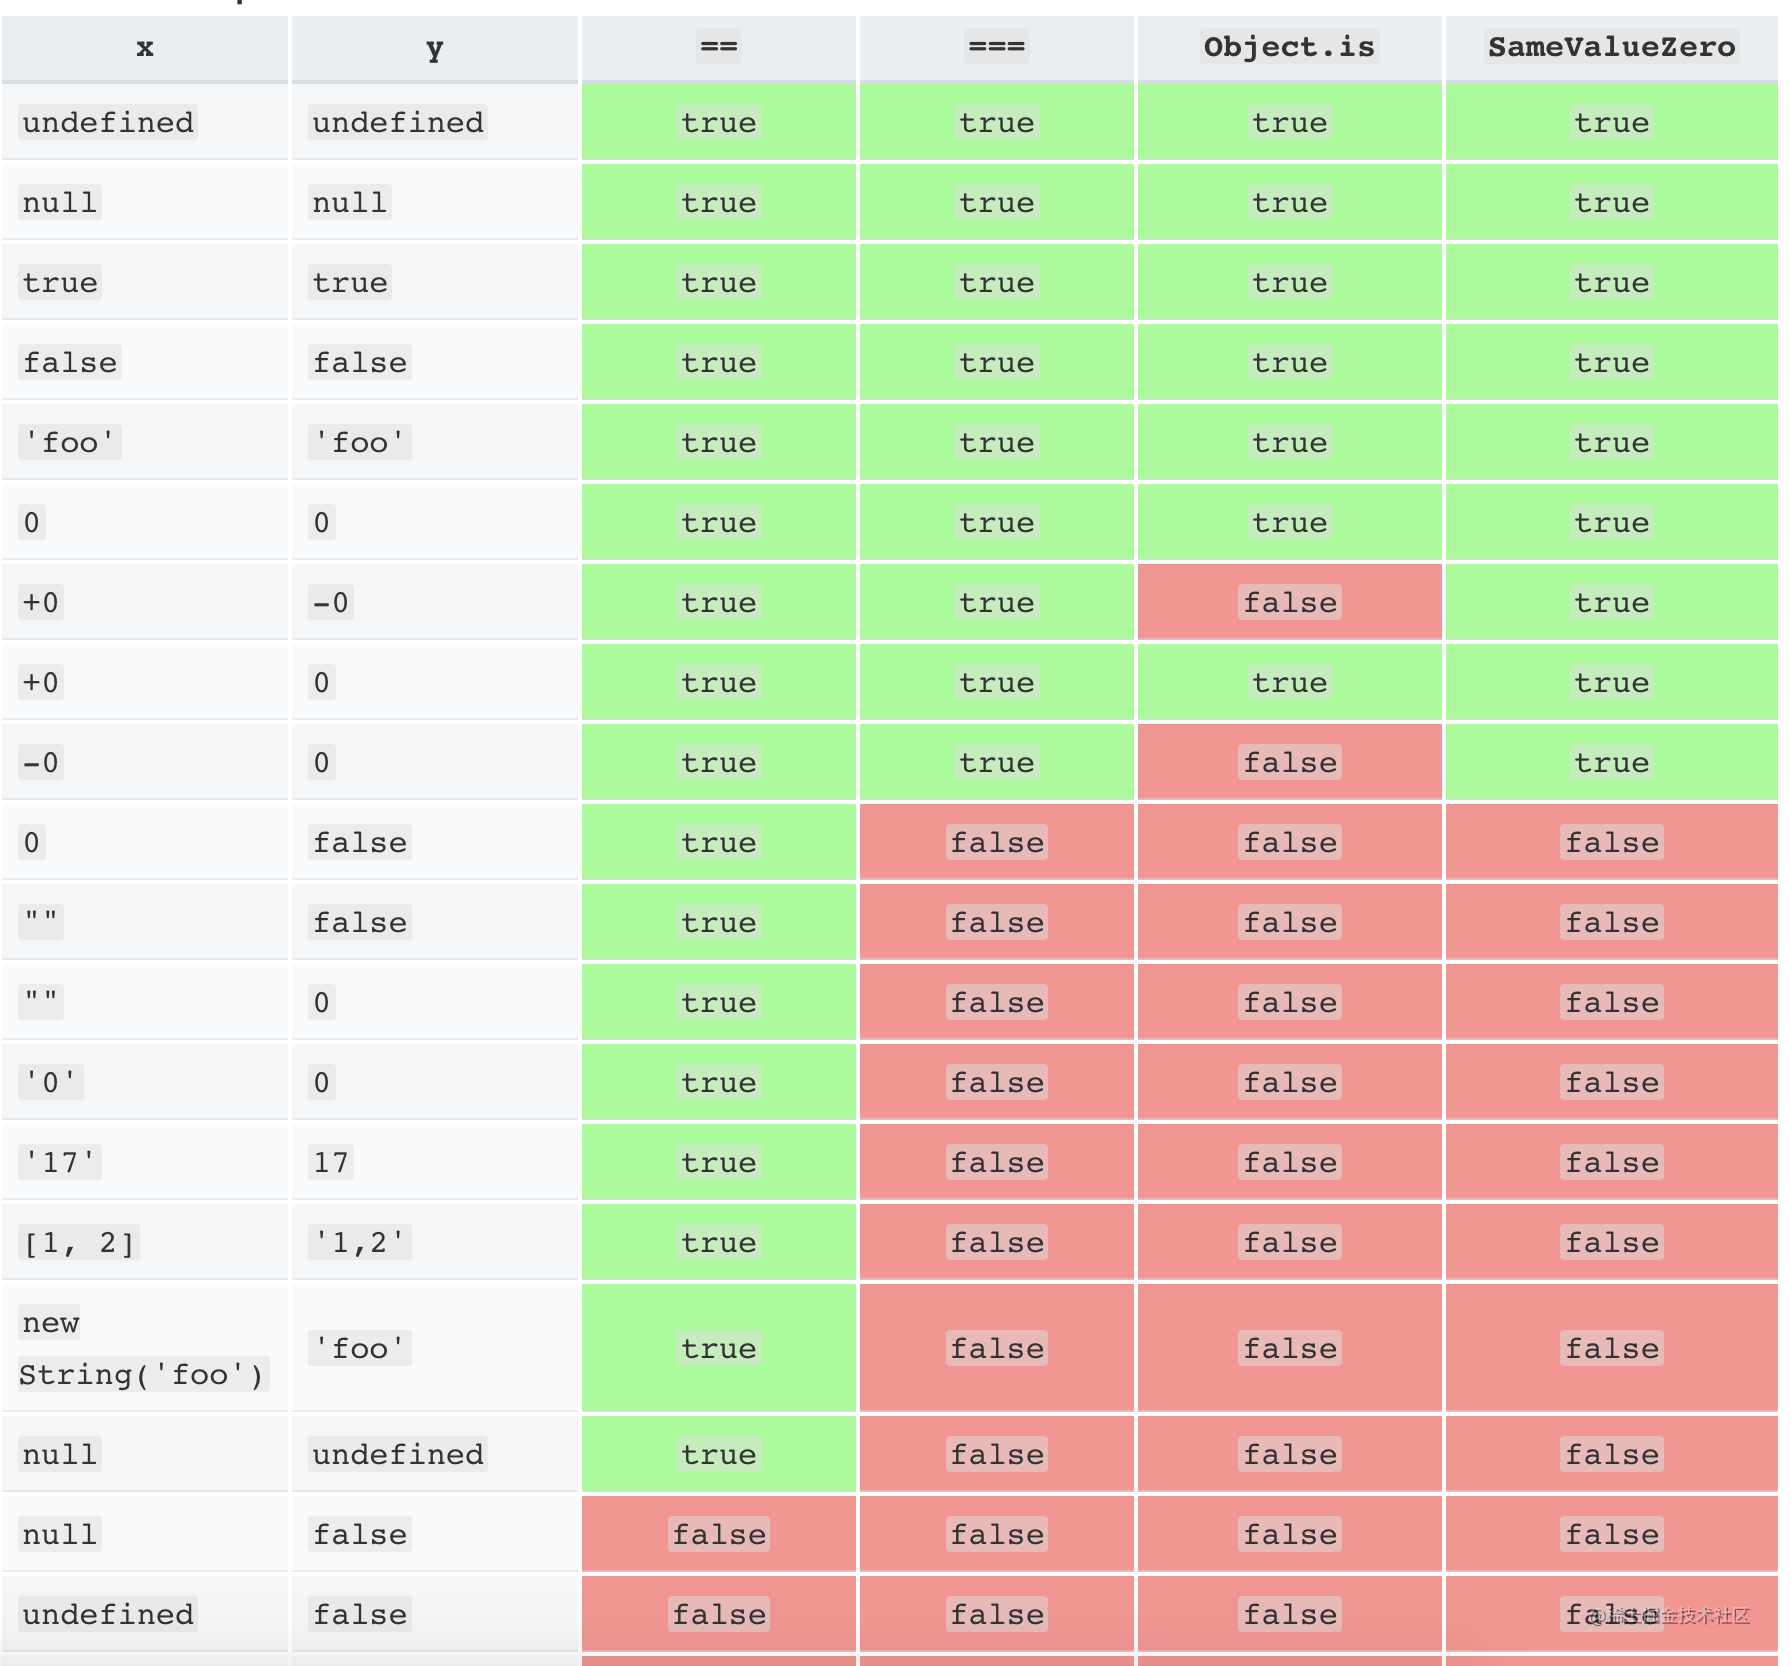Click the red Object.is false cell for +0 and -0

coord(1289,602)
